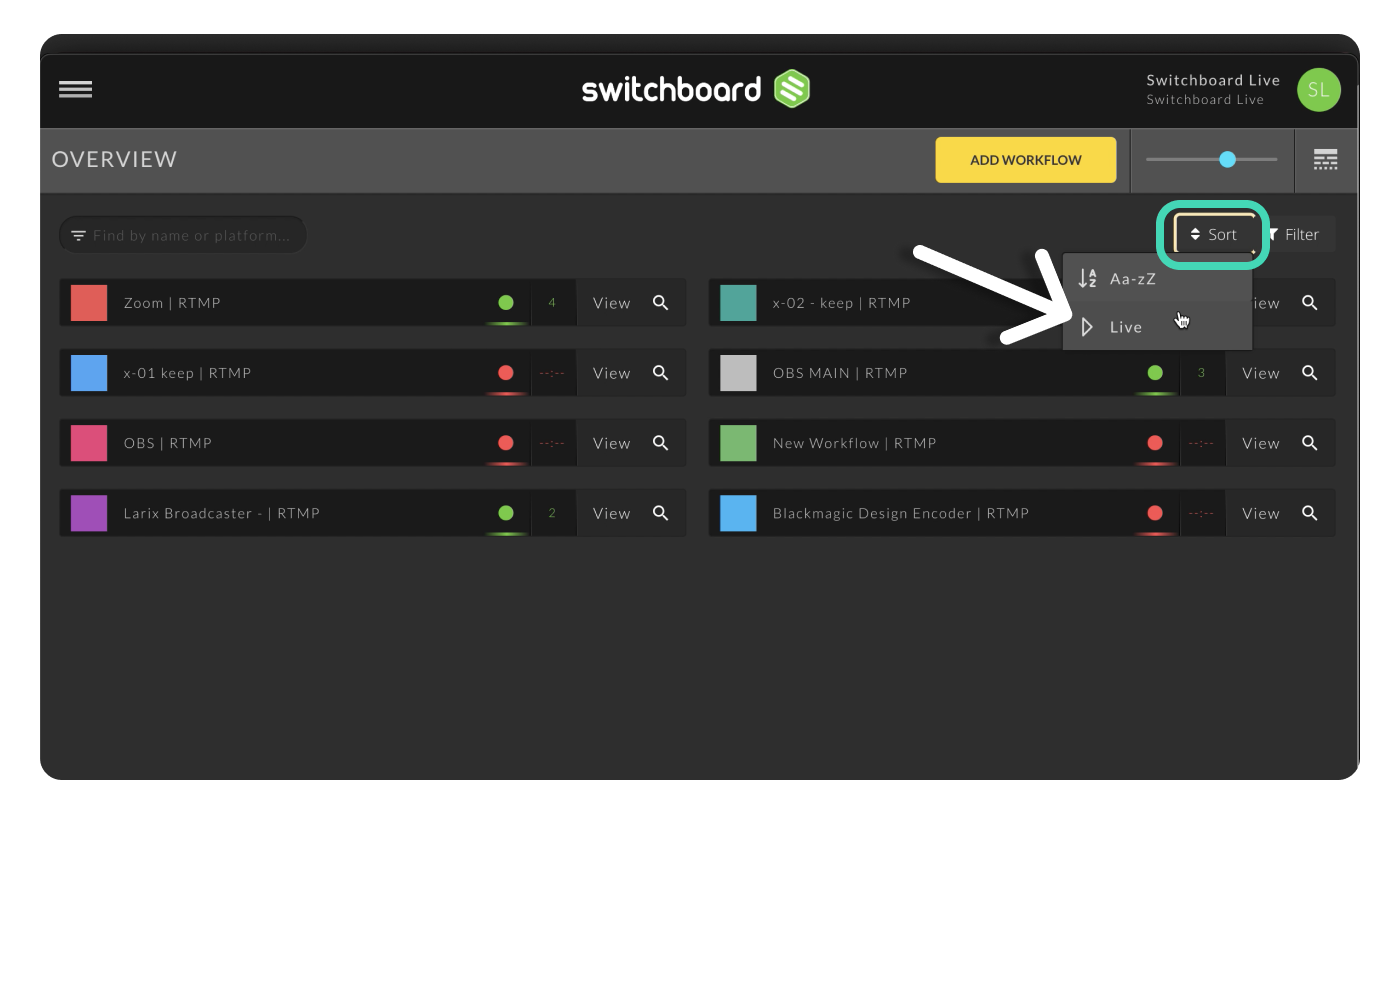Click the blue swatch of Blackmagic Design Encoder
The image size is (1400, 1000).
738,513
